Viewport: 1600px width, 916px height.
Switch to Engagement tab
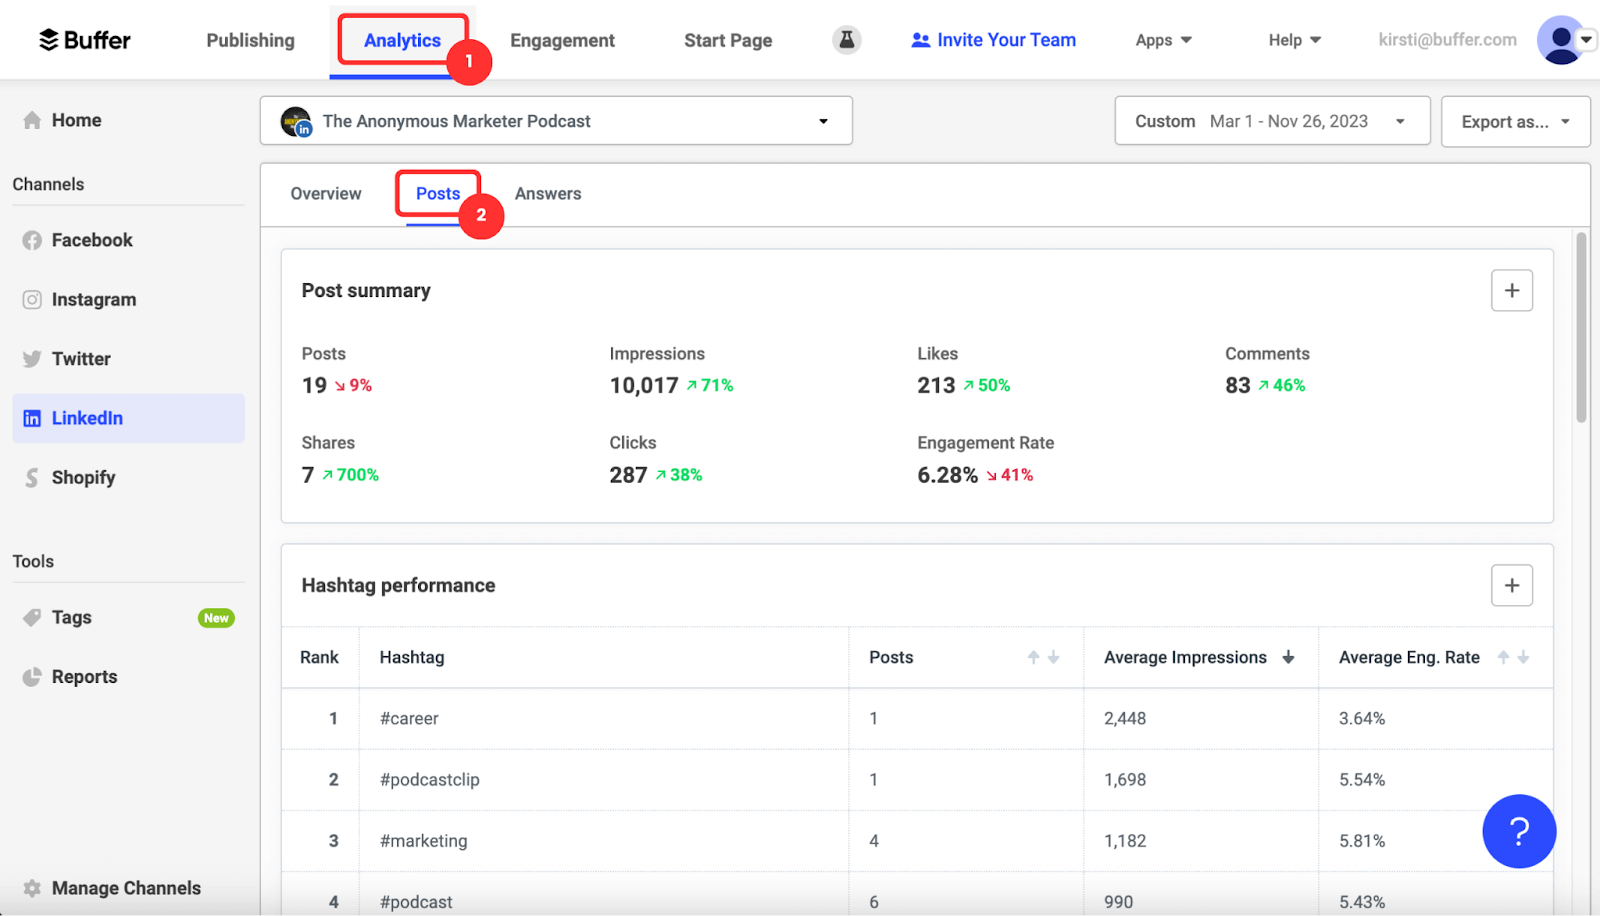562,40
